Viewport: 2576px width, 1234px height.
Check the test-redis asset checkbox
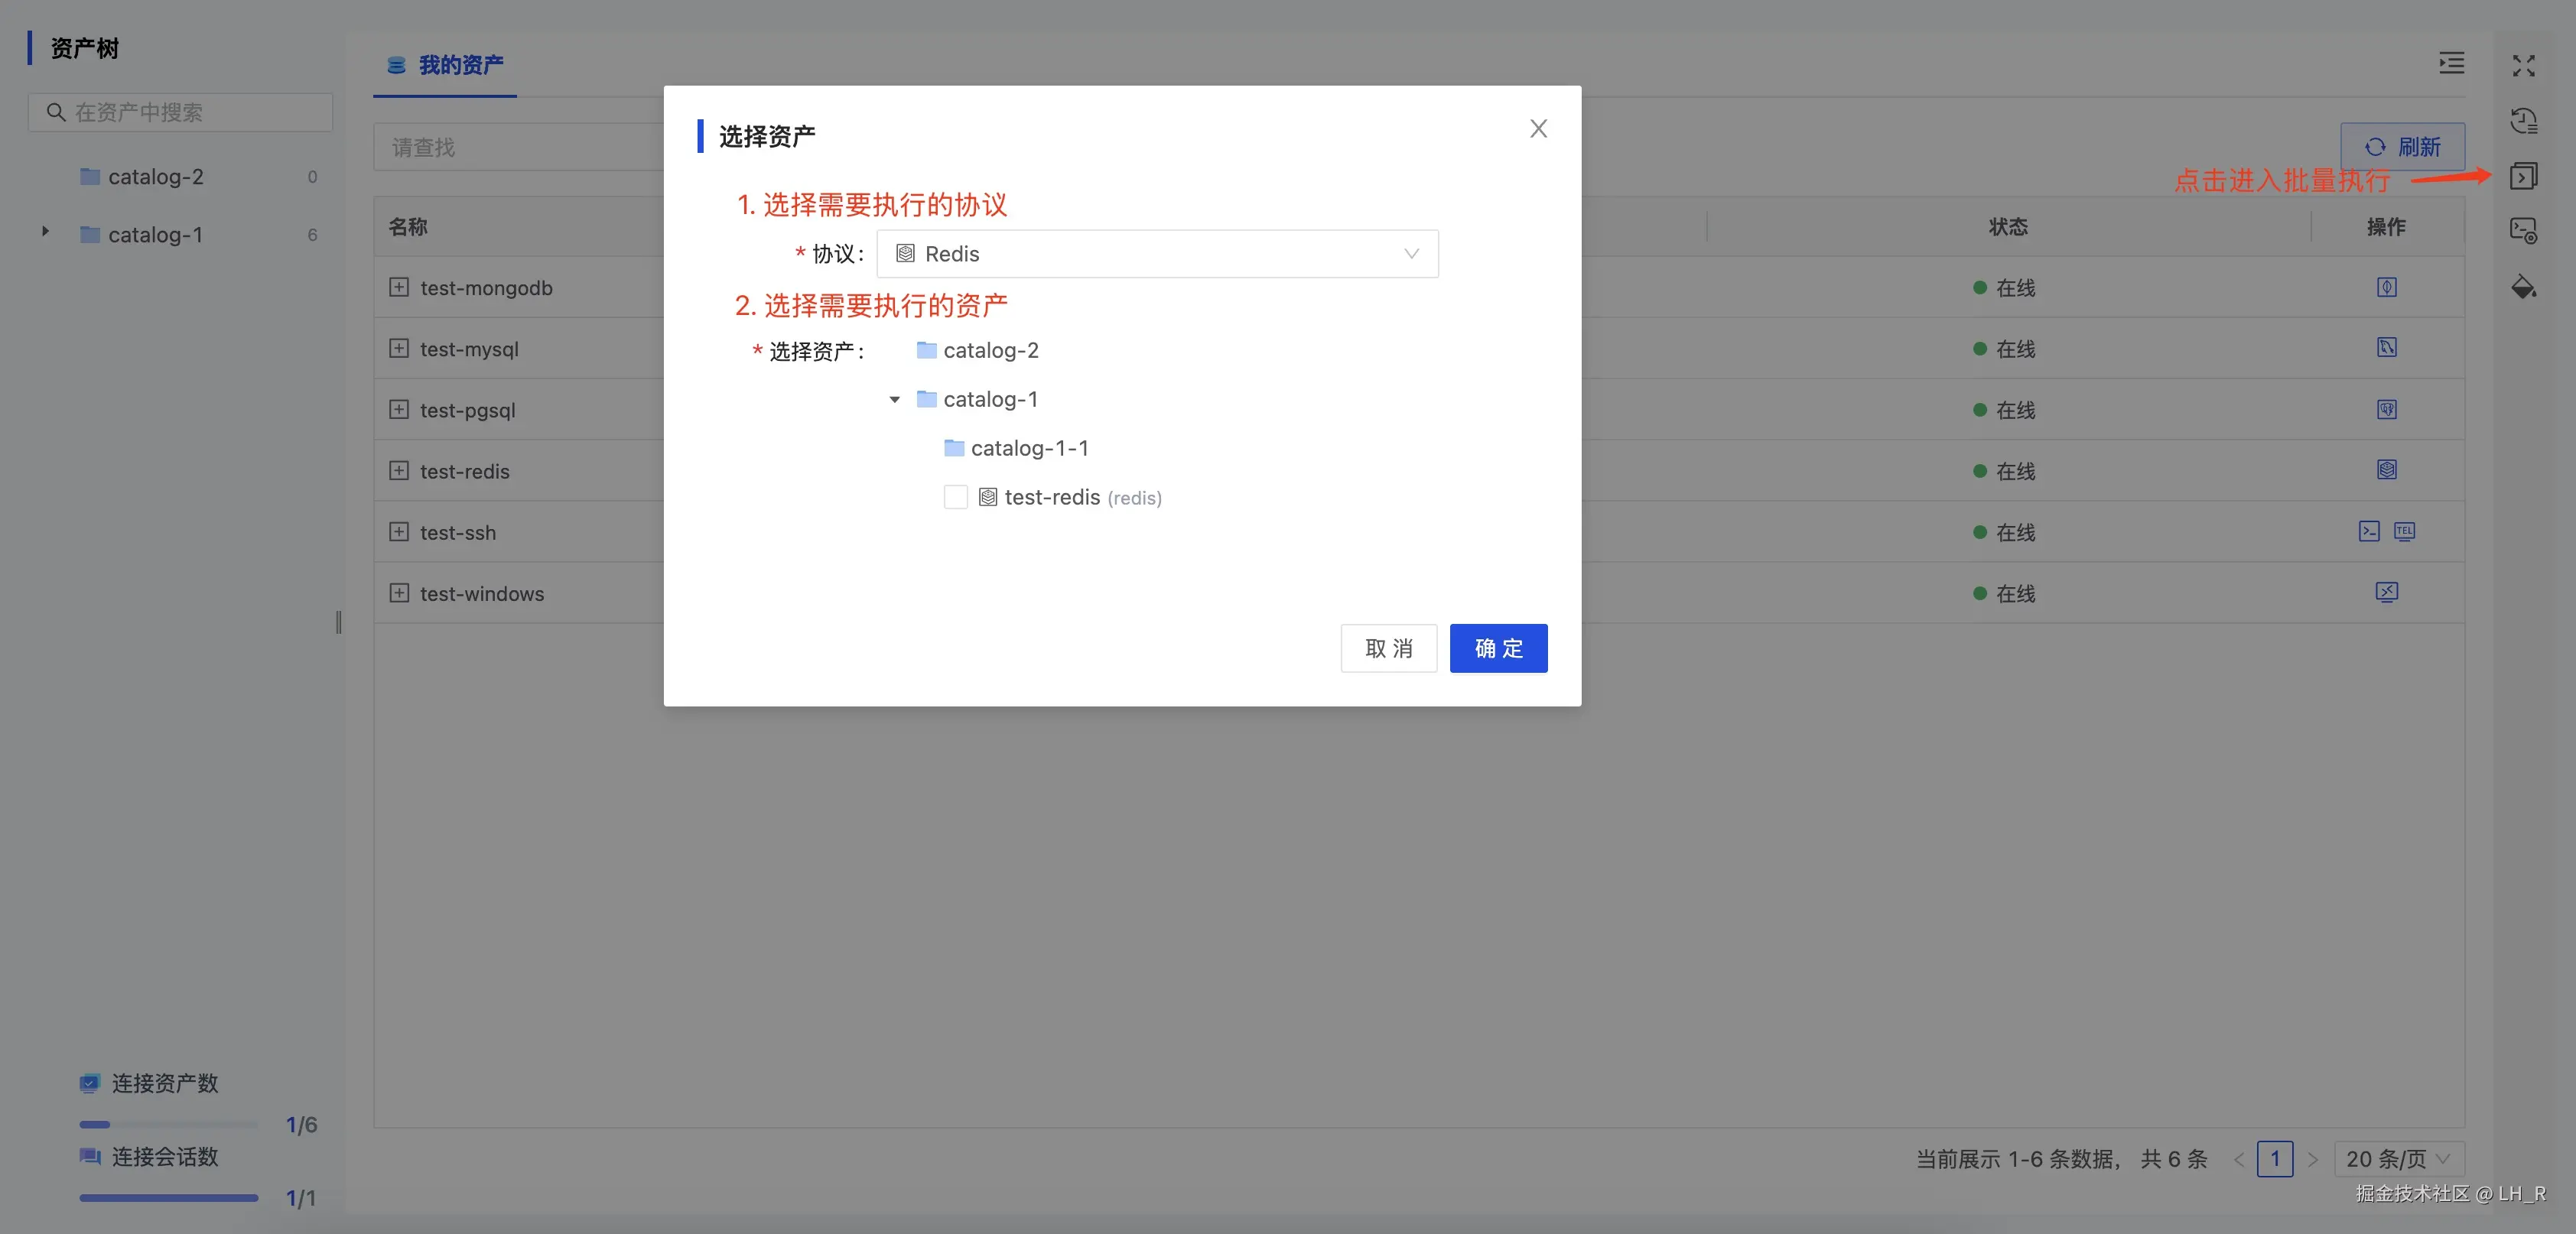pos(955,497)
